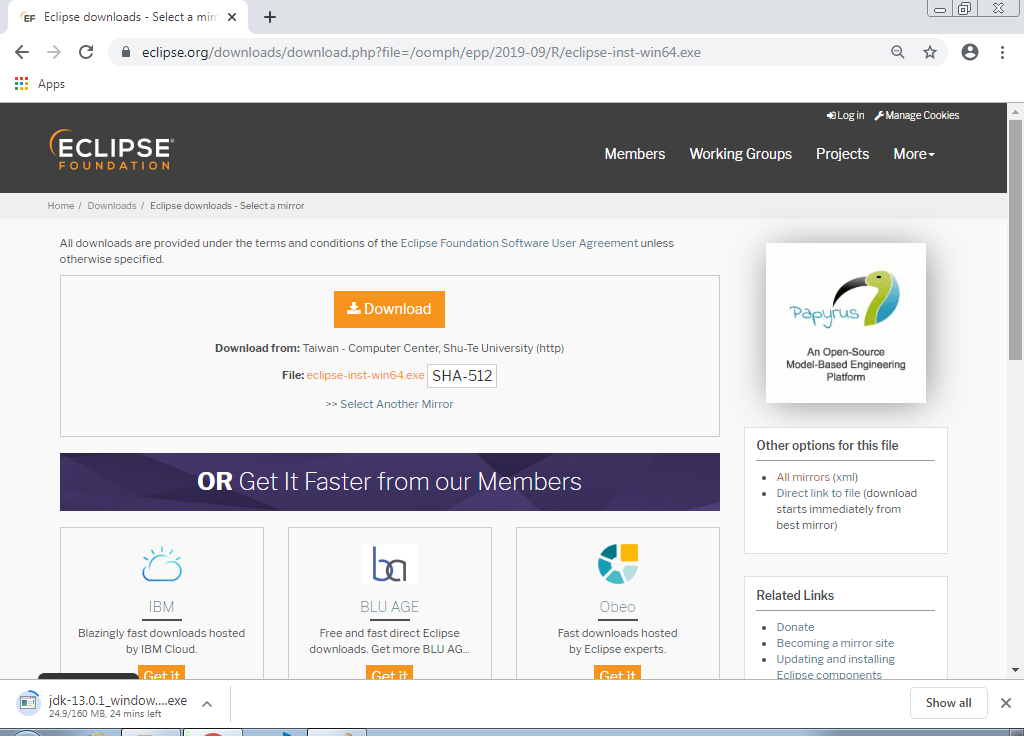Screen dimensions: 1024x736
Task: Click the Papyrus advertisement banner
Action: tap(846, 323)
